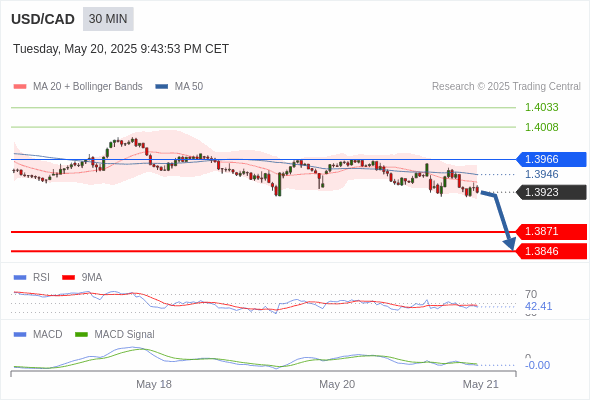The height and width of the screenshot is (400, 590).
Task: Click the RSI value 42.41 label
Action: click(538, 306)
